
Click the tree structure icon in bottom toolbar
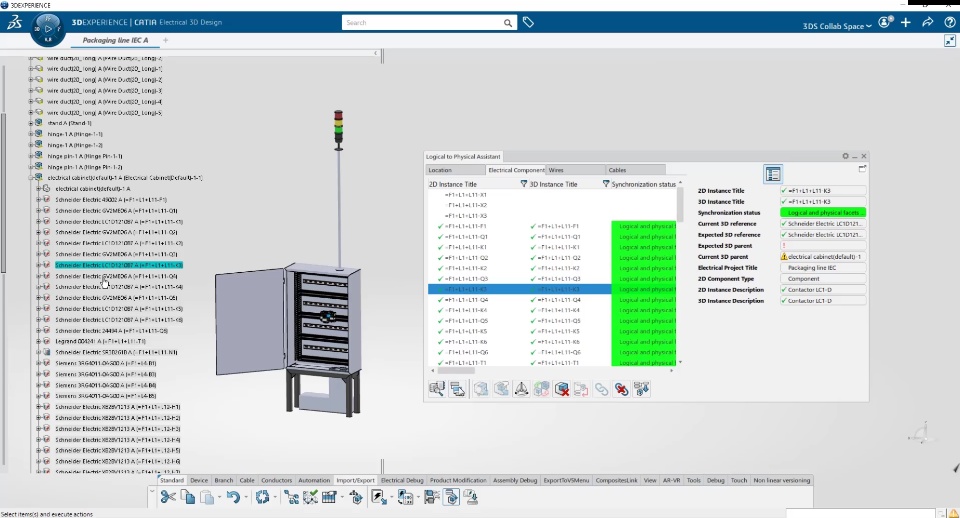click(x=291, y=497)
